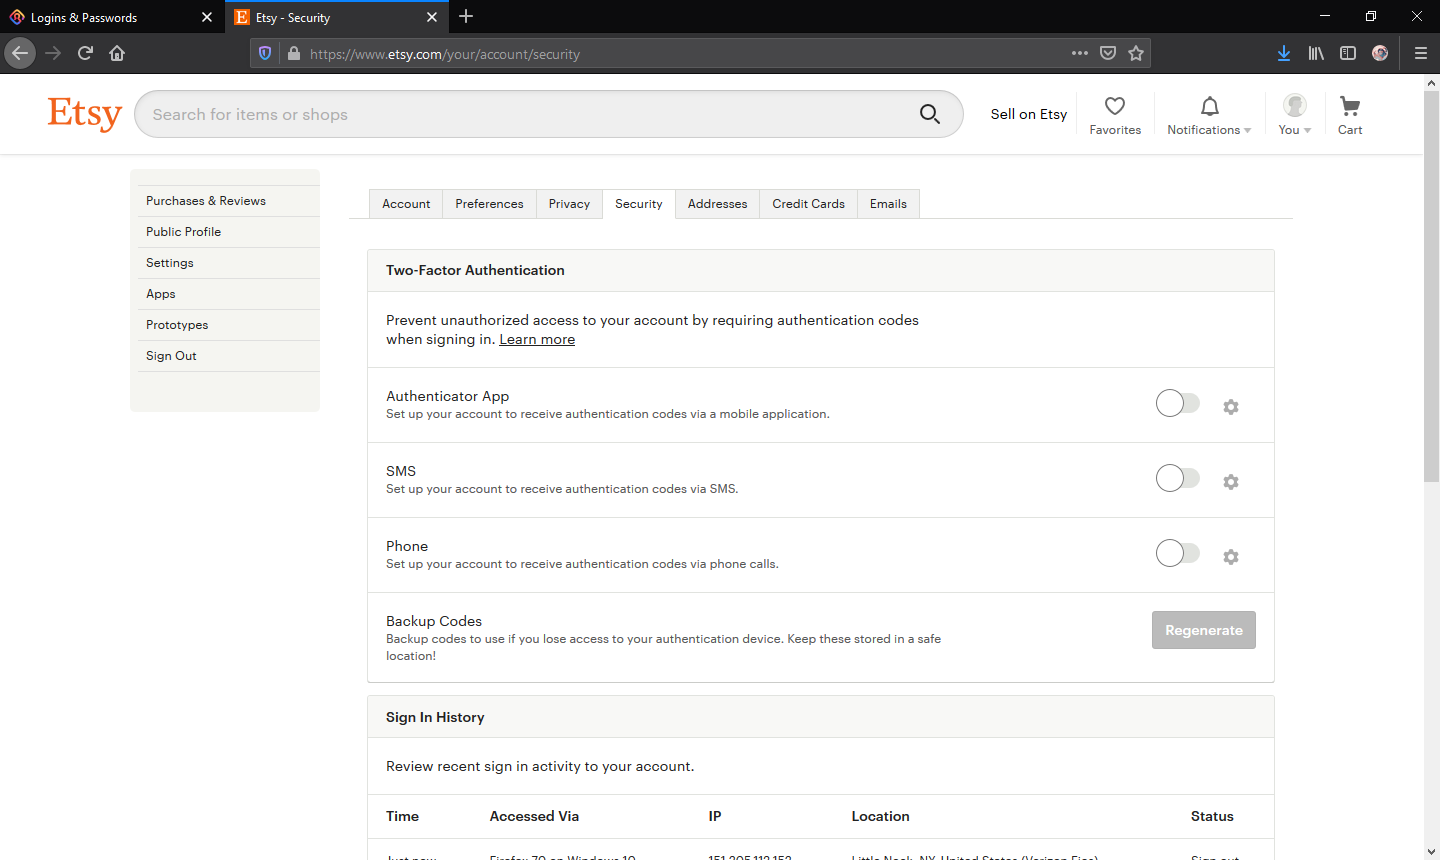Click the Location column header
Screen dimensions: 1440x860
pos(880,816)
